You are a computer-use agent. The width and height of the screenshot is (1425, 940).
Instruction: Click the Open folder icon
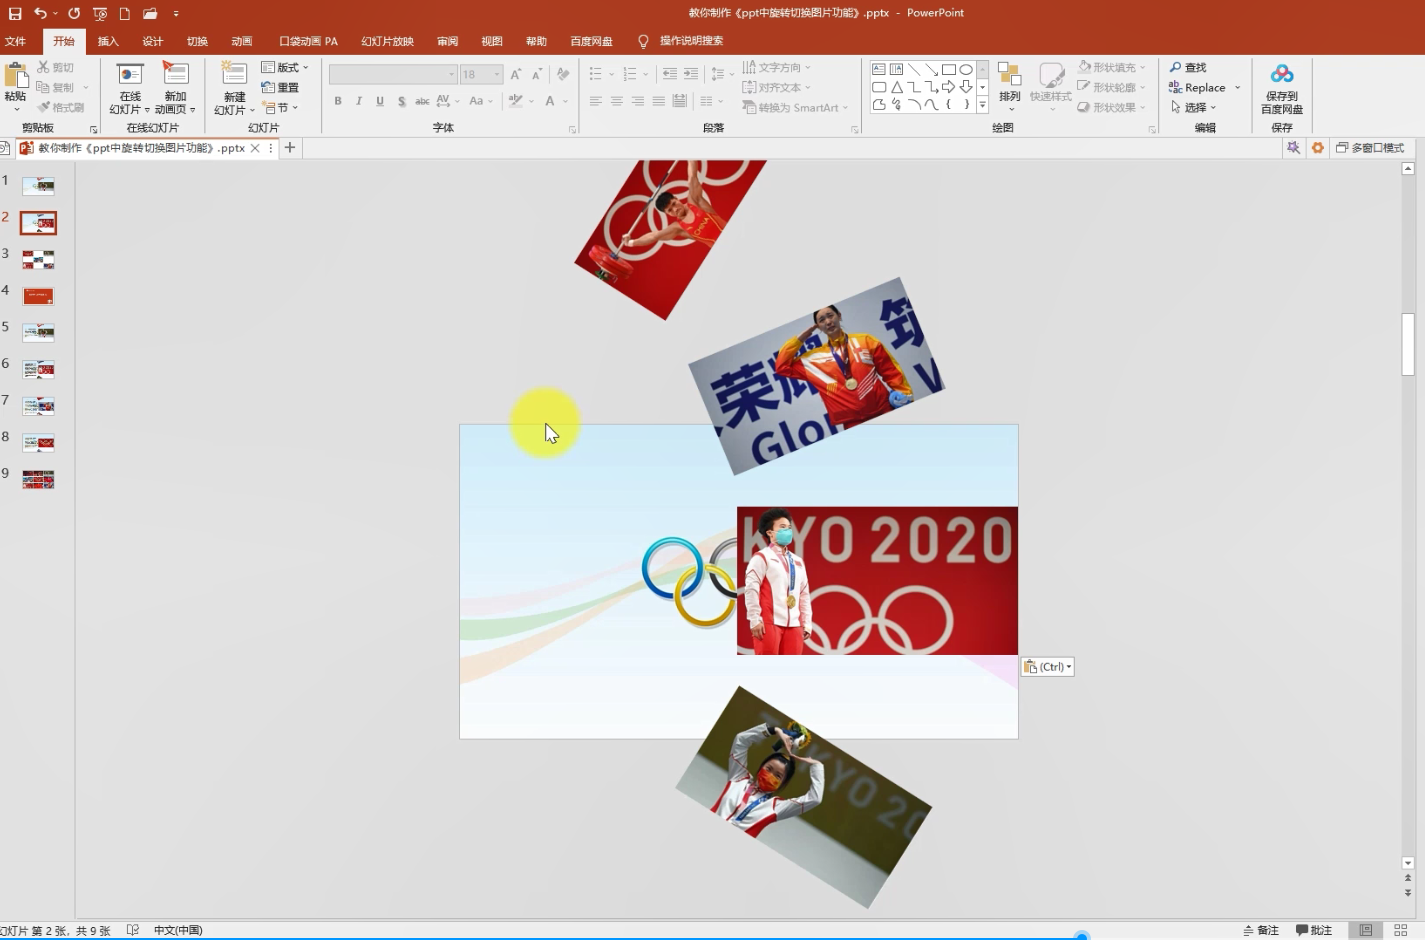click(x=150, y=14)
